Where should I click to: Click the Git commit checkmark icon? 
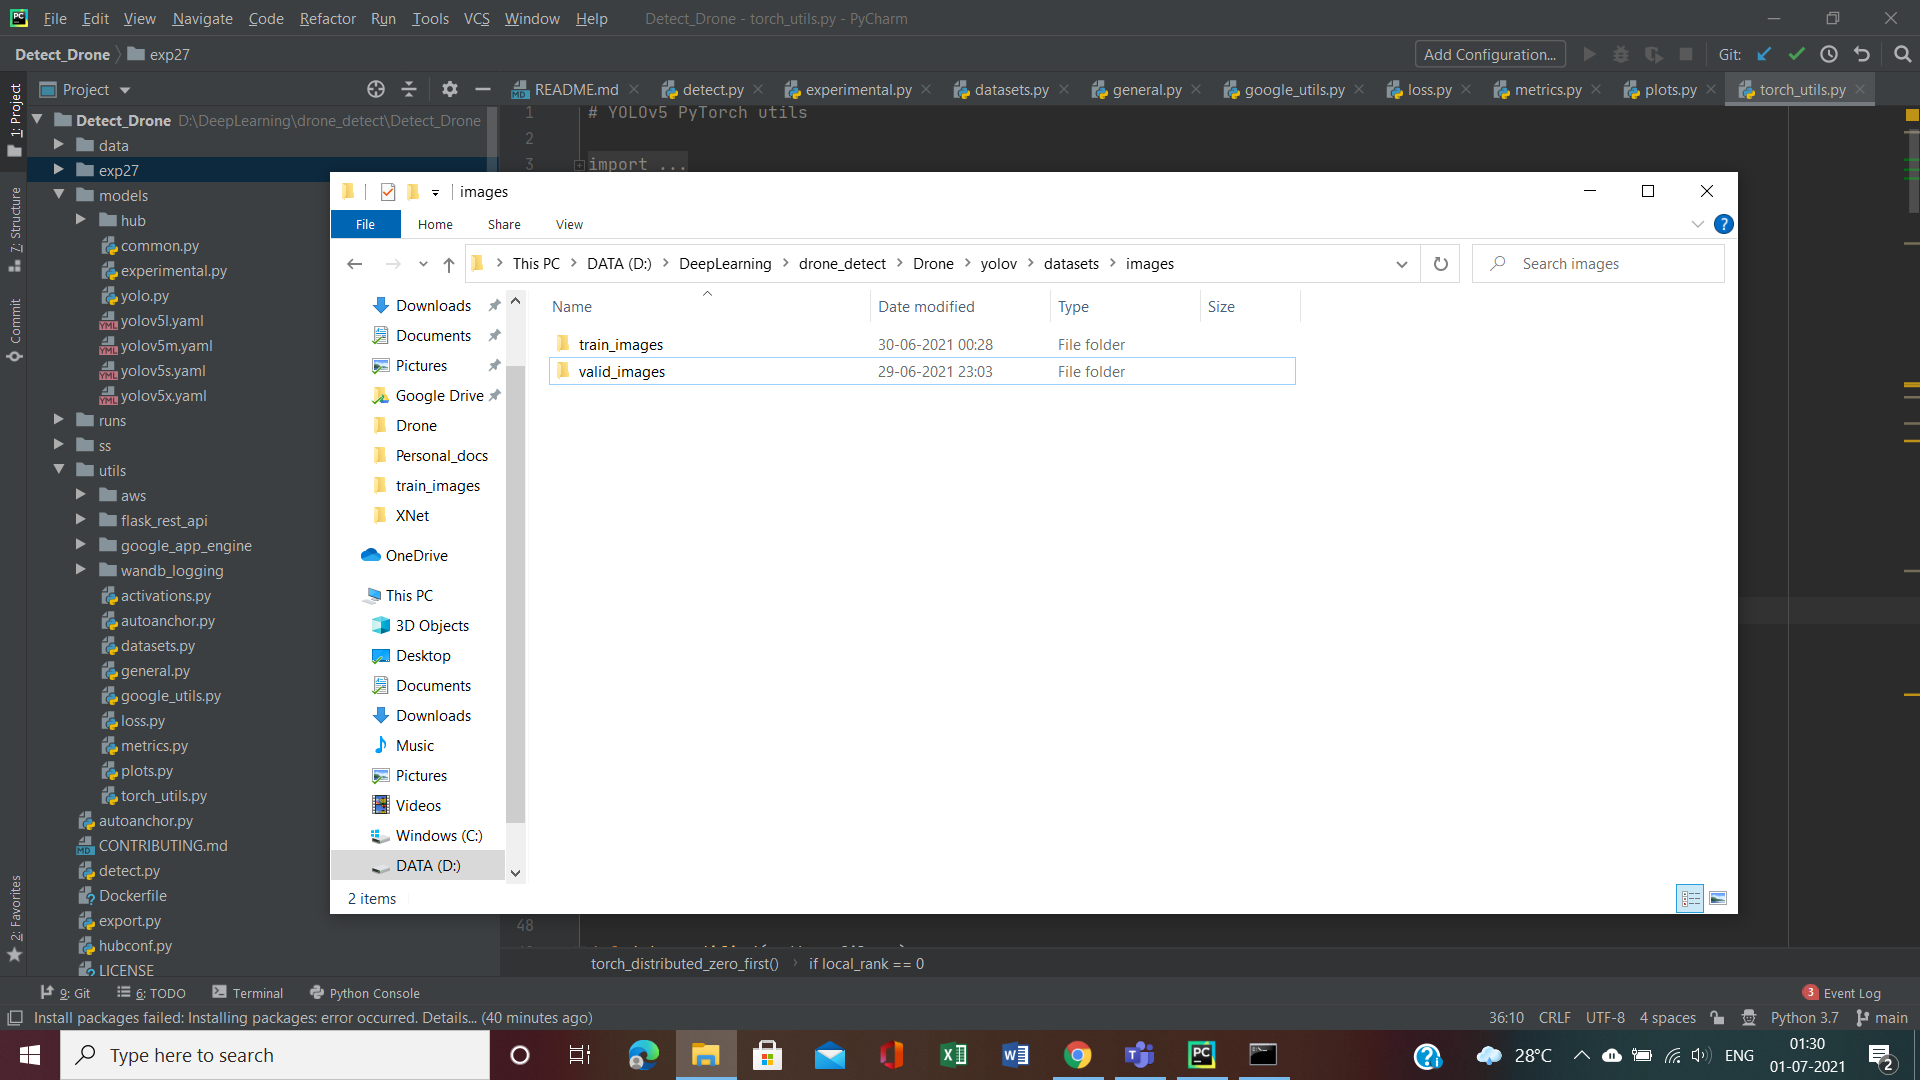tap(1797, 55)
